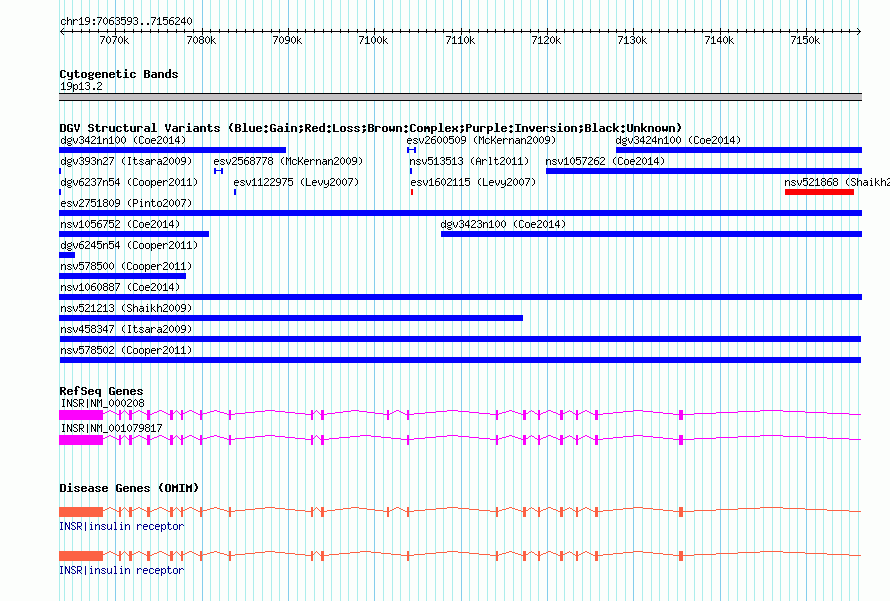Image resolution: width=890 pixels, height=601 pixels.
Task: Click the small red loss marker under esv1602115
Action: [x=412, y=192]
